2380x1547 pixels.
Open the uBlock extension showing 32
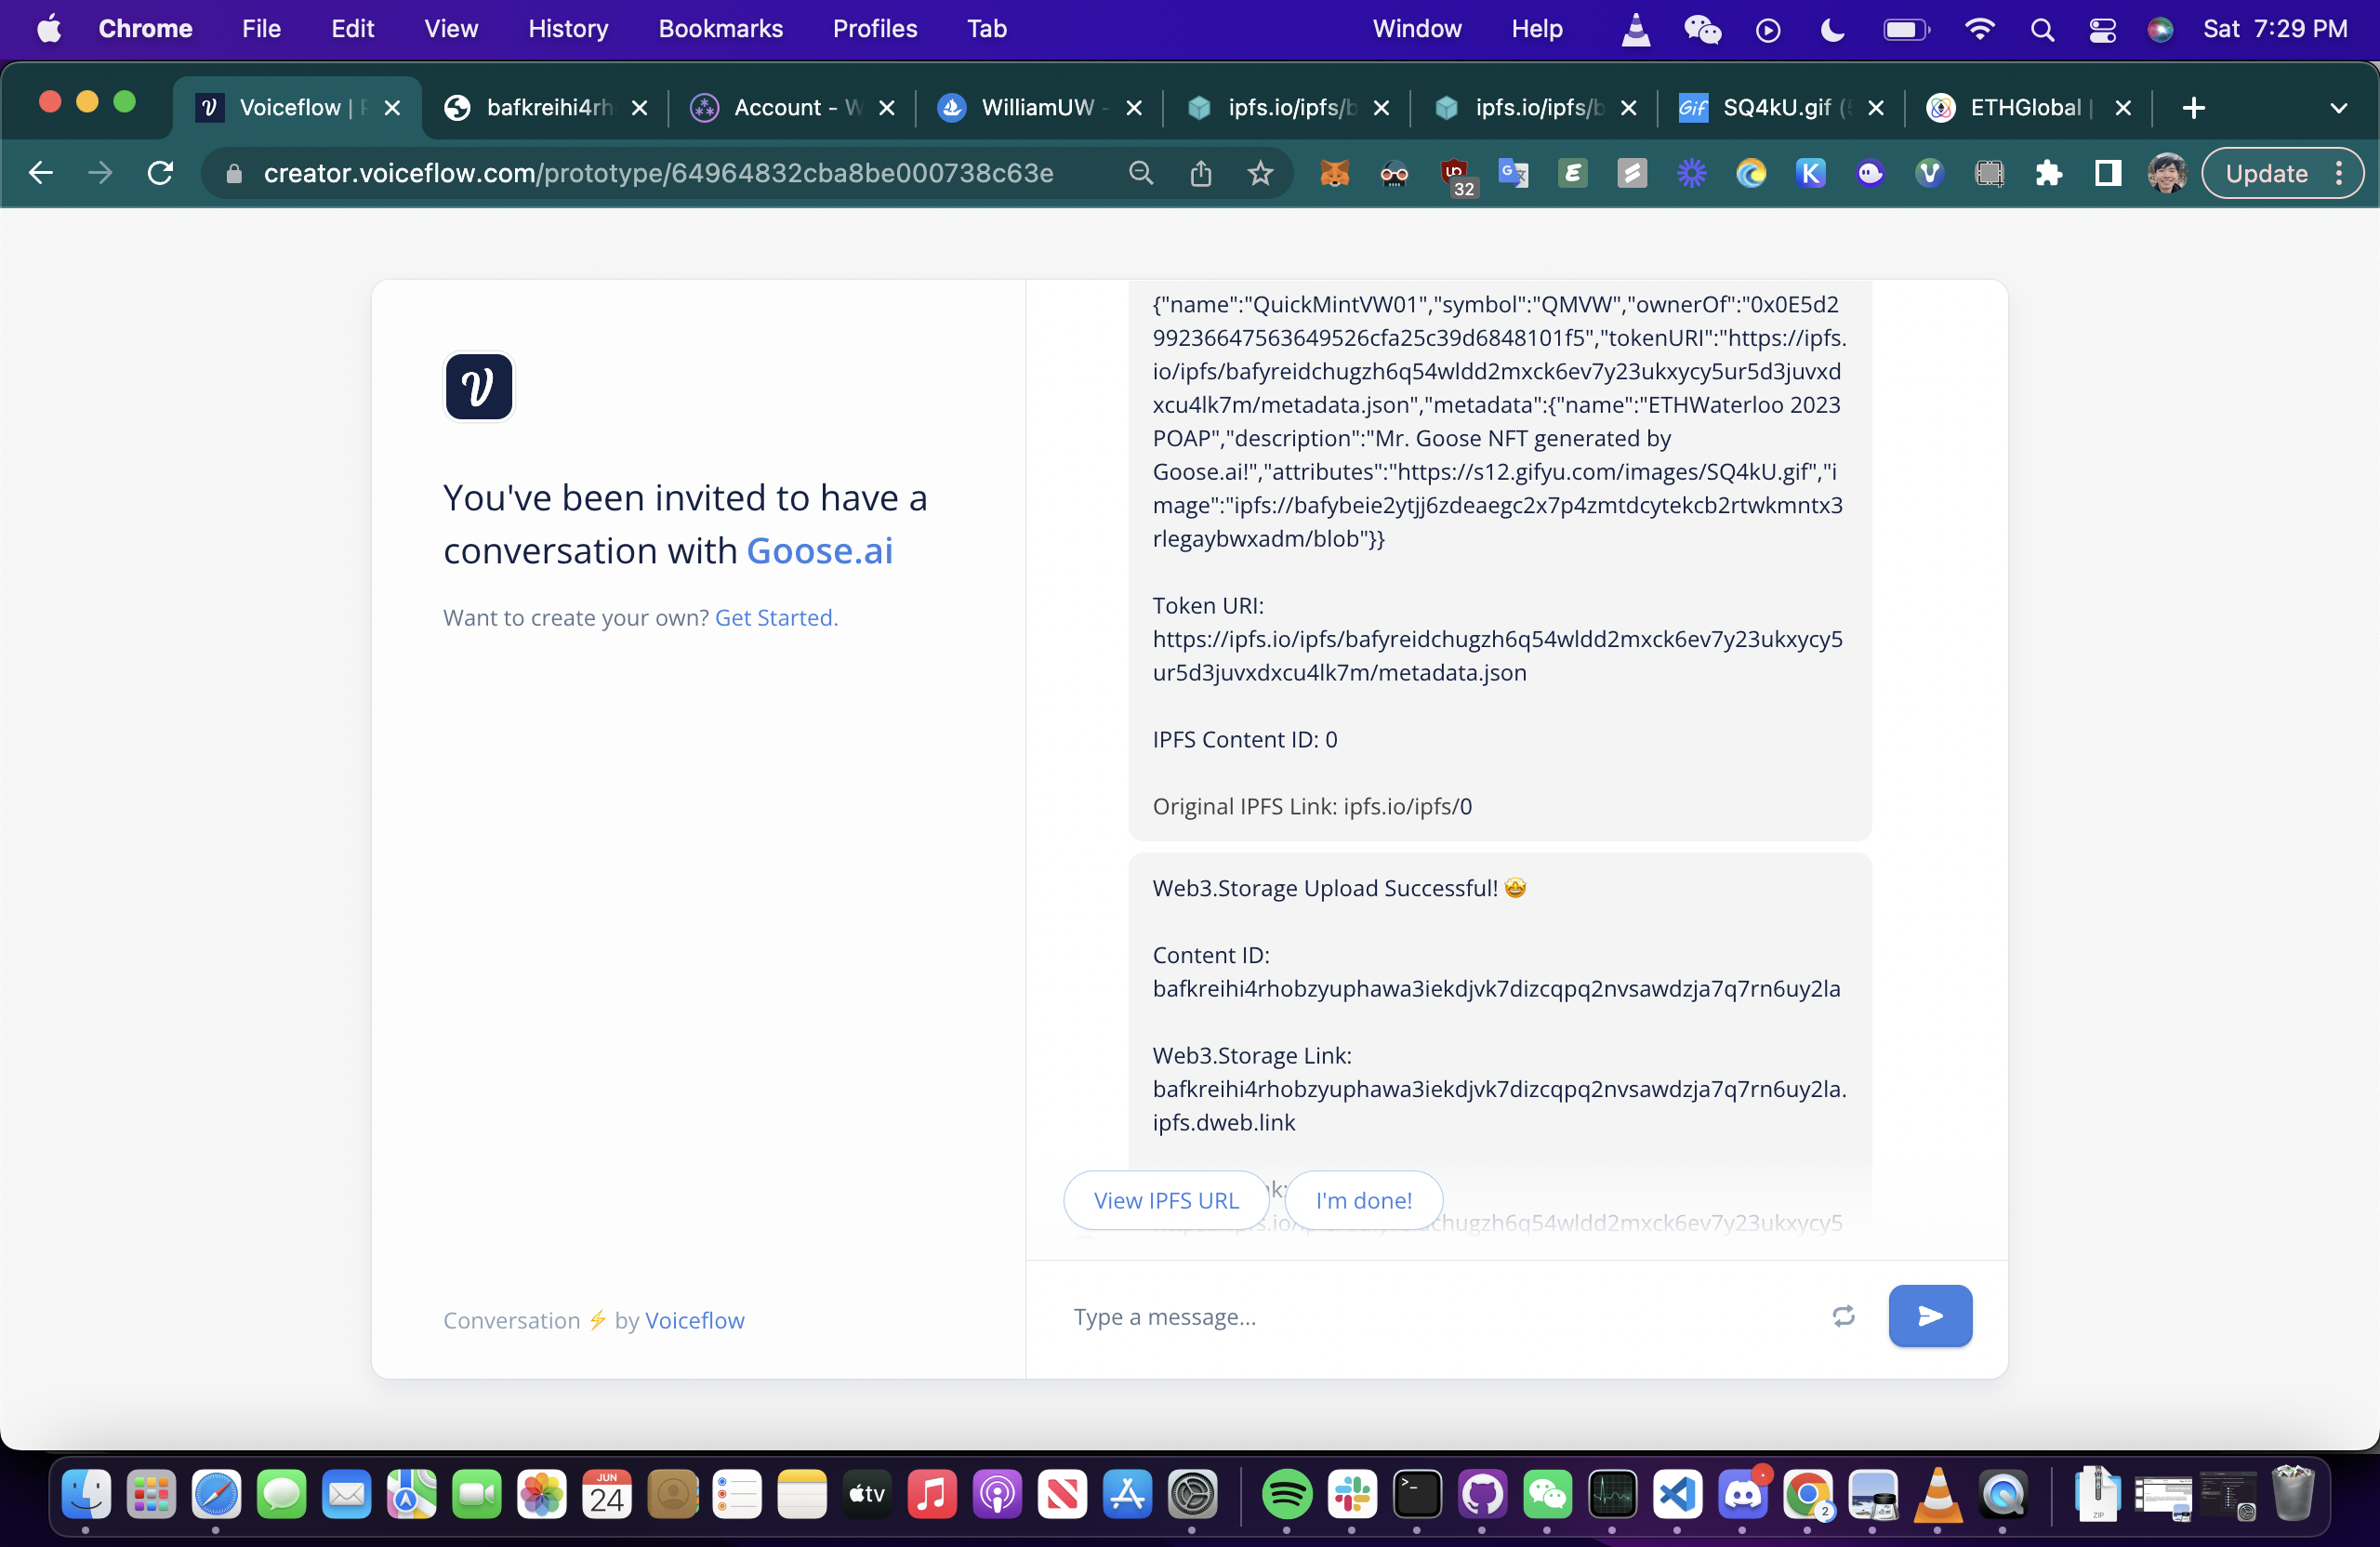1455,174
